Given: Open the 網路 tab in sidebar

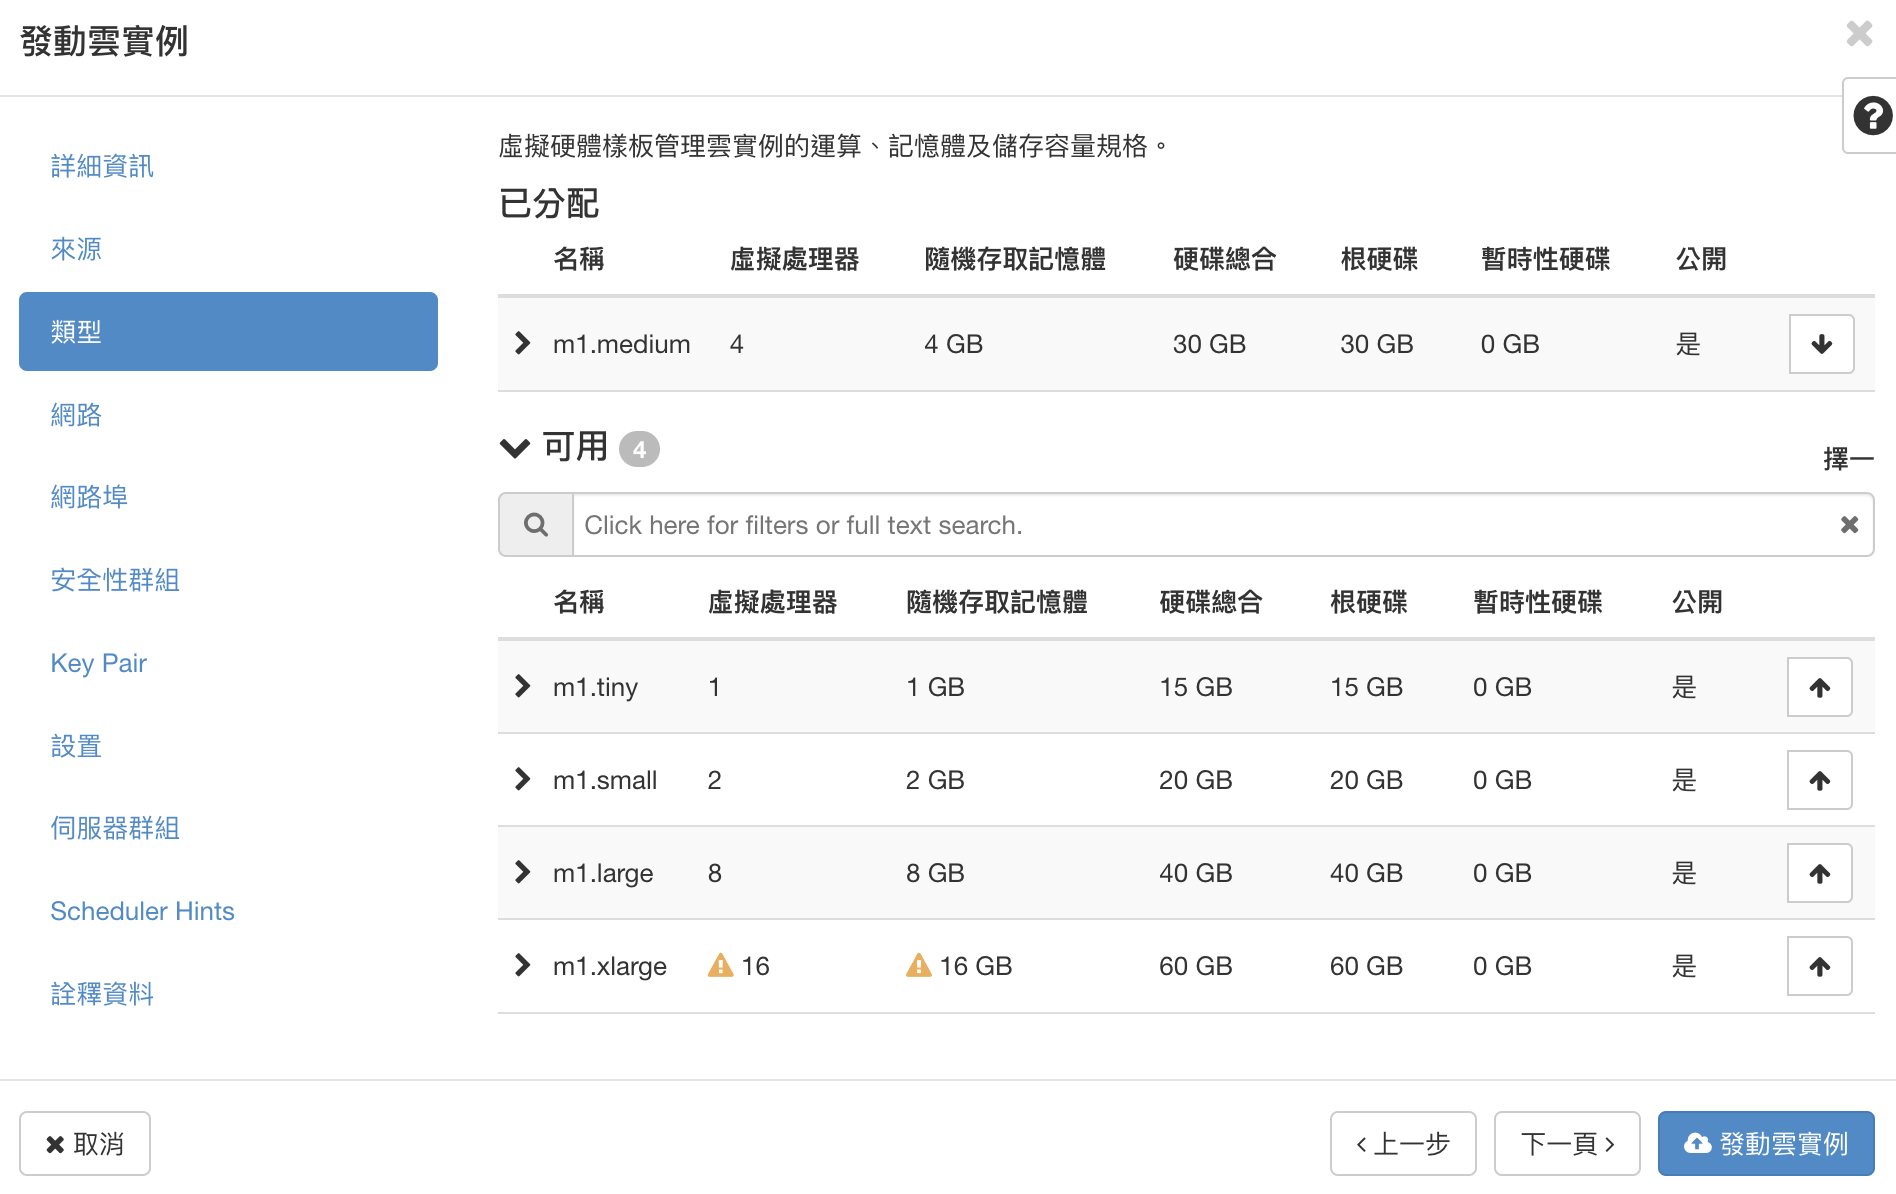Looking at the screenshot, I should (x=76, y=414).
